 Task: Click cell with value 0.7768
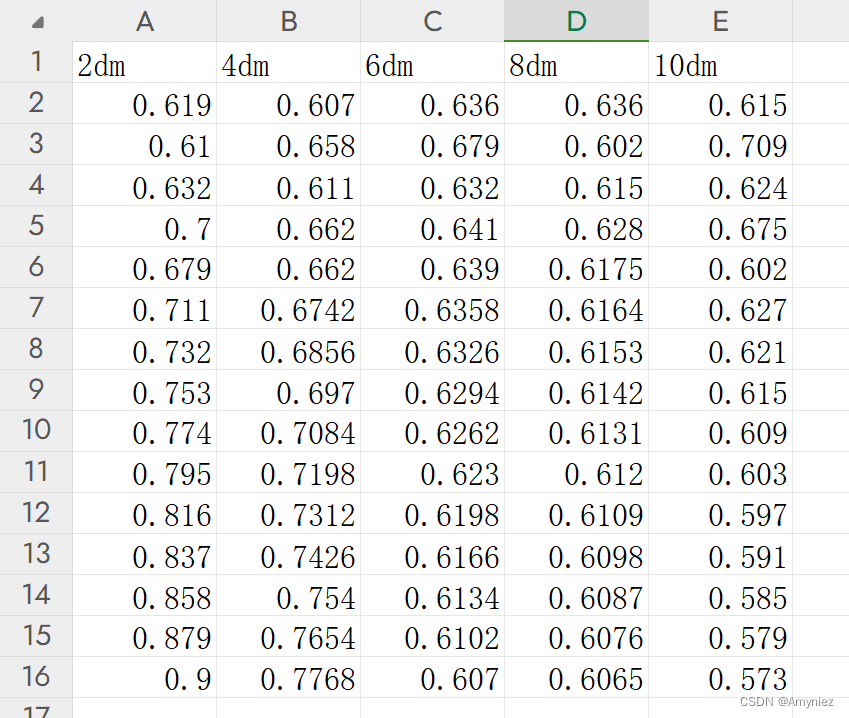point(288,677)
